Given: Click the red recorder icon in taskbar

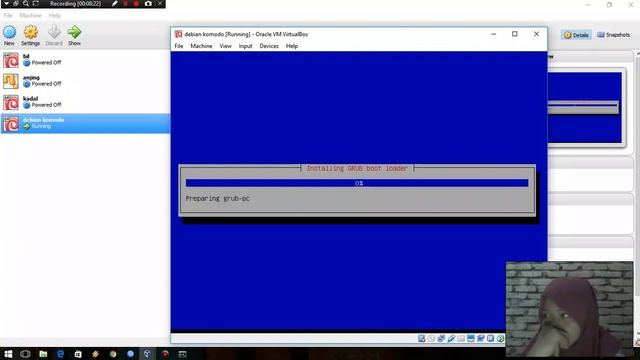Looking at the screenshot, I should [165, 354].
